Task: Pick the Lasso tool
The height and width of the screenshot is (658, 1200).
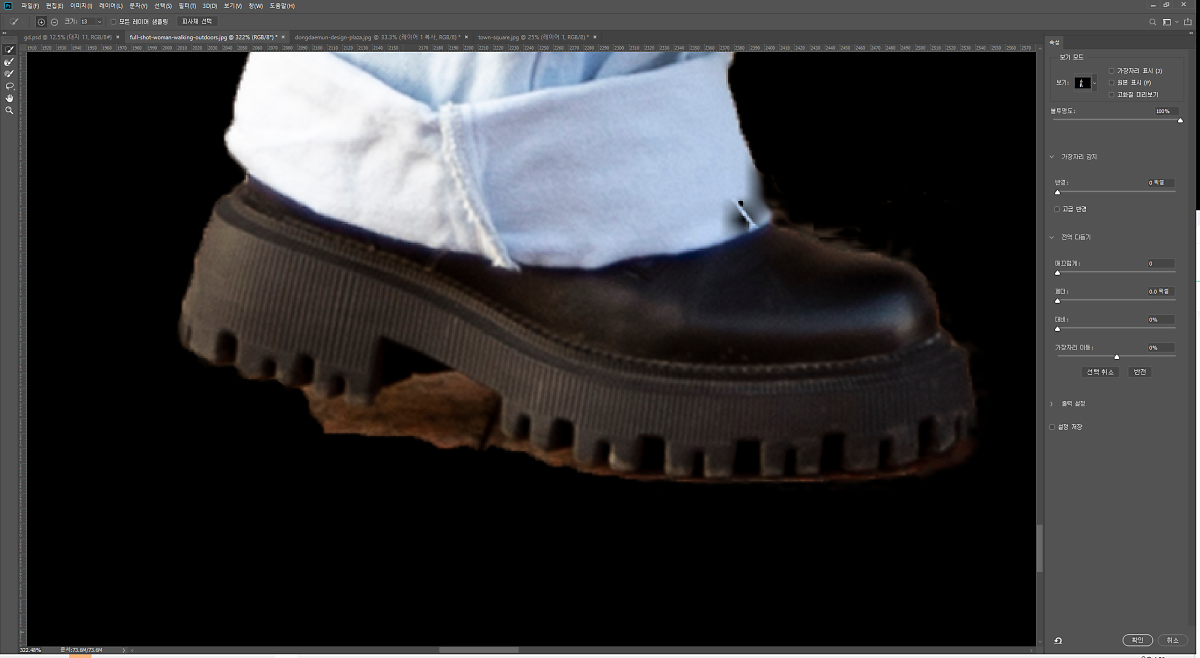Action: pos(10,86)
